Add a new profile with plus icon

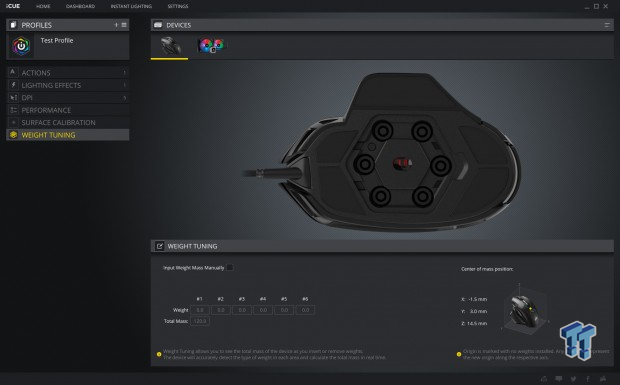[116, 25]
